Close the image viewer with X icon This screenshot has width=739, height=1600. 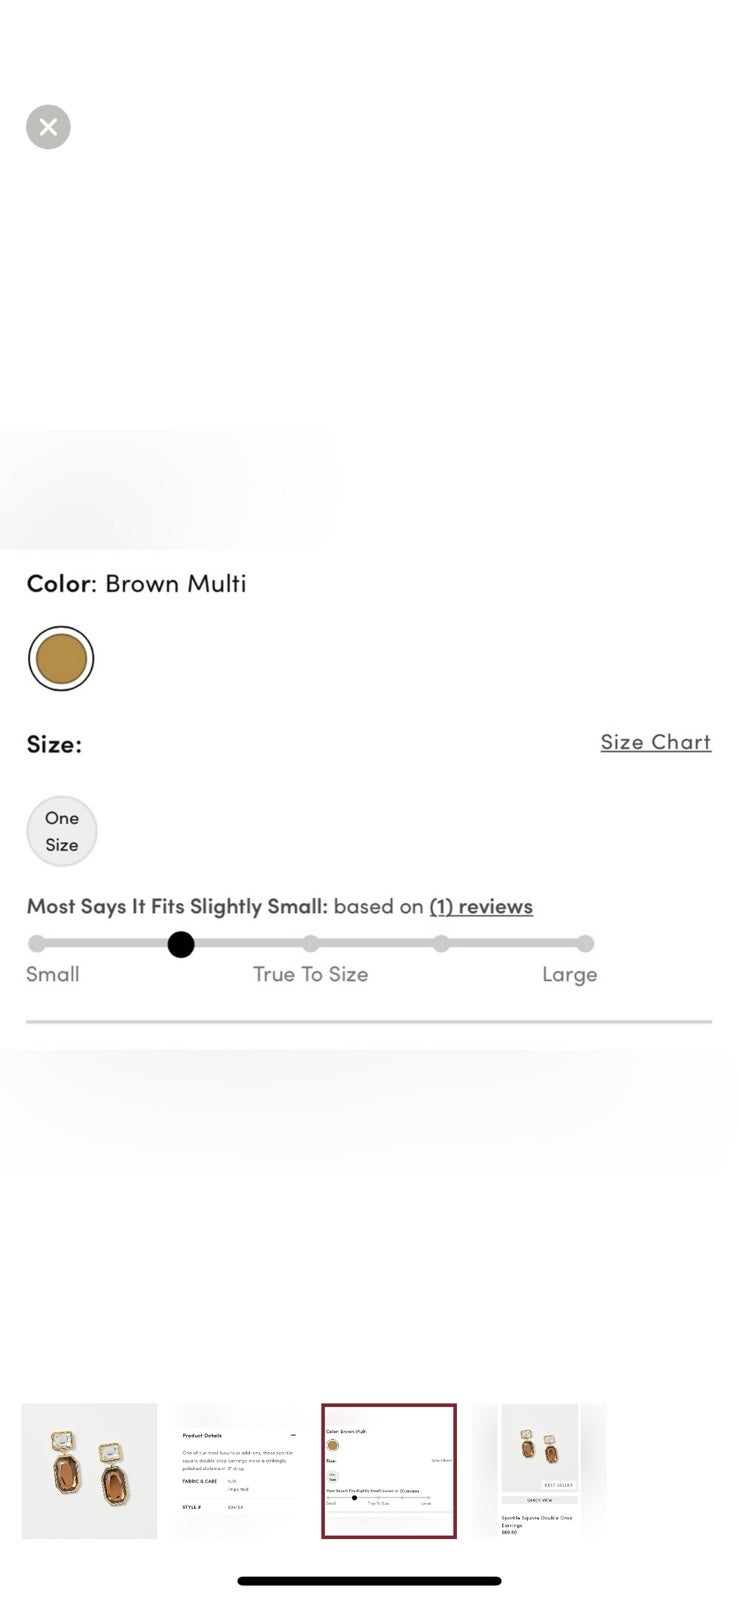click(48, 127)
